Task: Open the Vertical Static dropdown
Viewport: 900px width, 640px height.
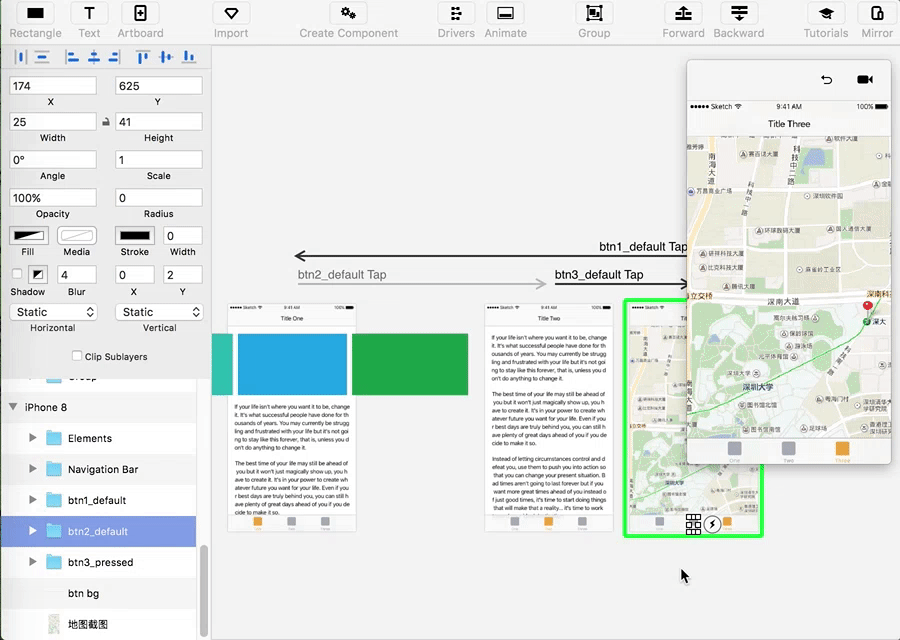Action: click(x=159, y=312)
